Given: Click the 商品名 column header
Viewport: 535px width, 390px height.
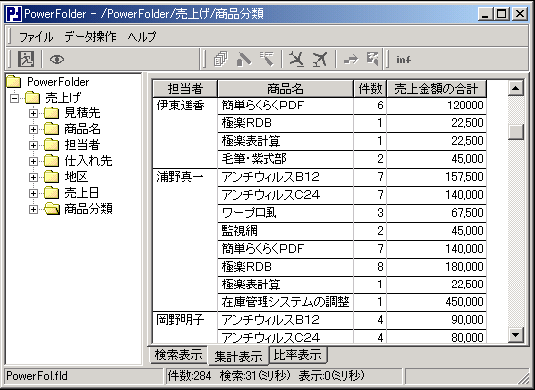Looking at the screenshot, I should pyautogui.click(x=285, y=89).
